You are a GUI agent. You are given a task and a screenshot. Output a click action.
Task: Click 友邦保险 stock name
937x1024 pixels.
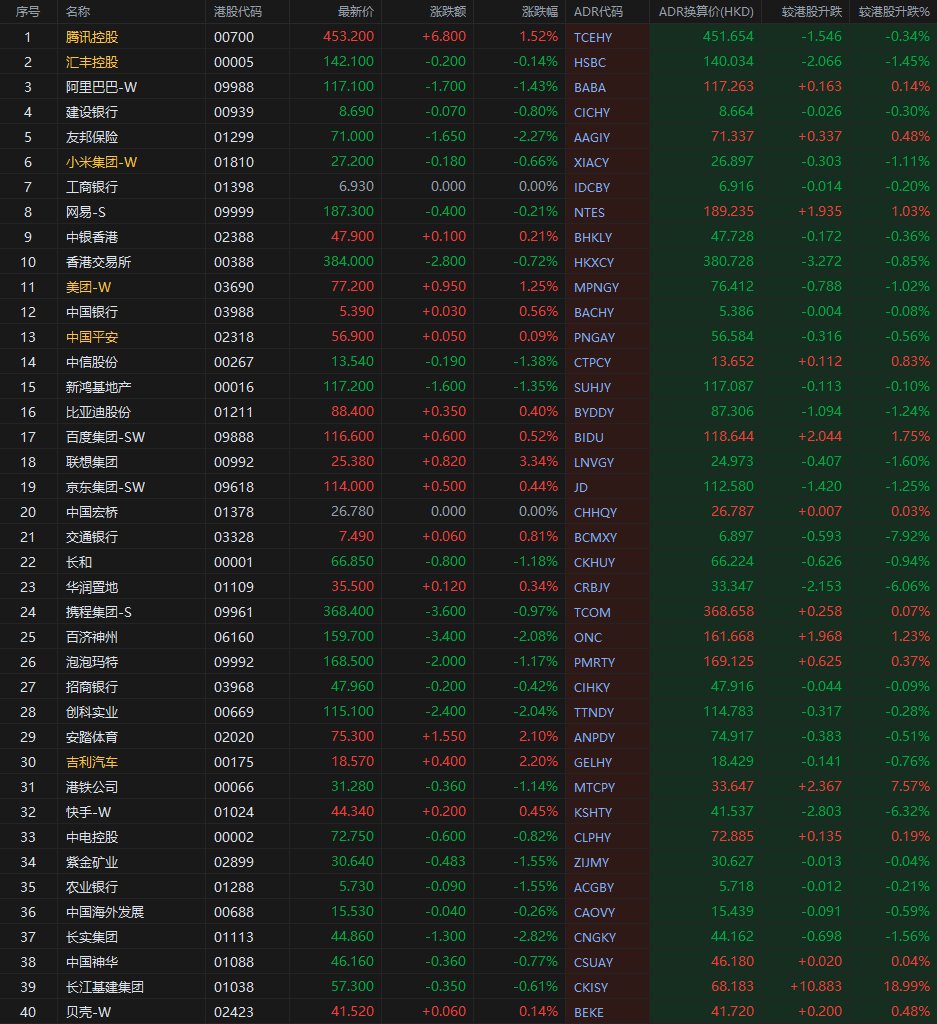[92, 137]
